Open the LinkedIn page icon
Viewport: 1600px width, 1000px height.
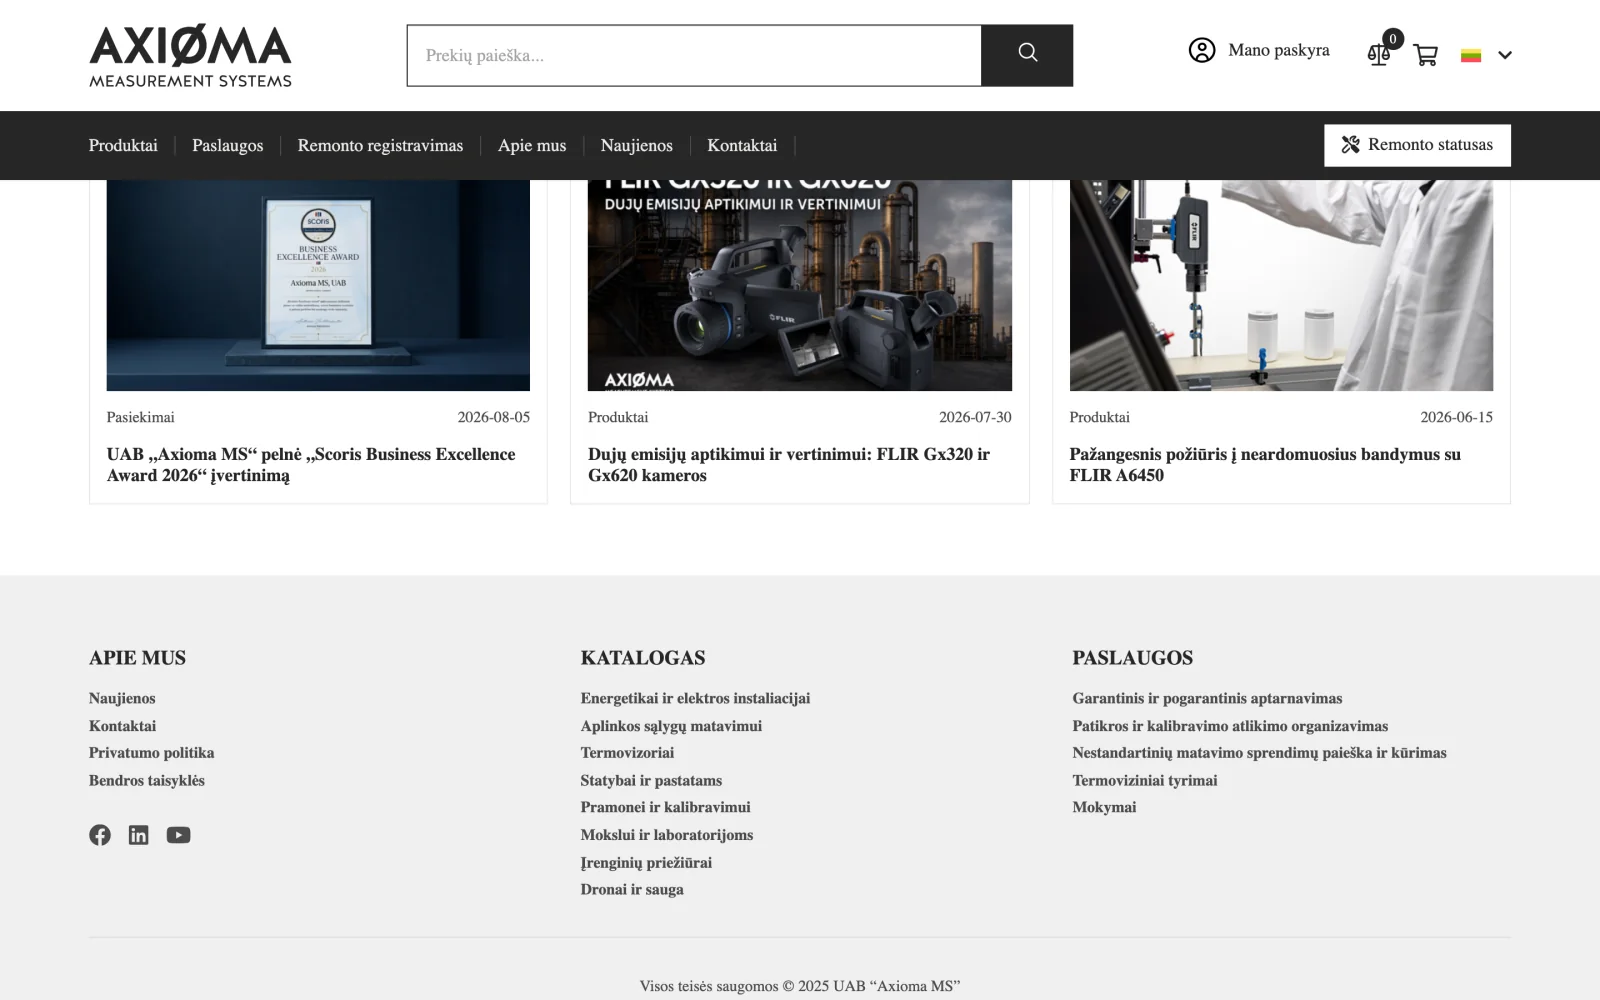138,835
